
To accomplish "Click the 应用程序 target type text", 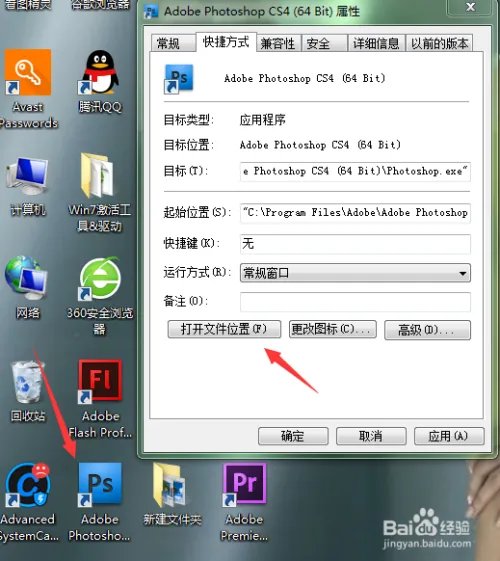I will point(263,120).
